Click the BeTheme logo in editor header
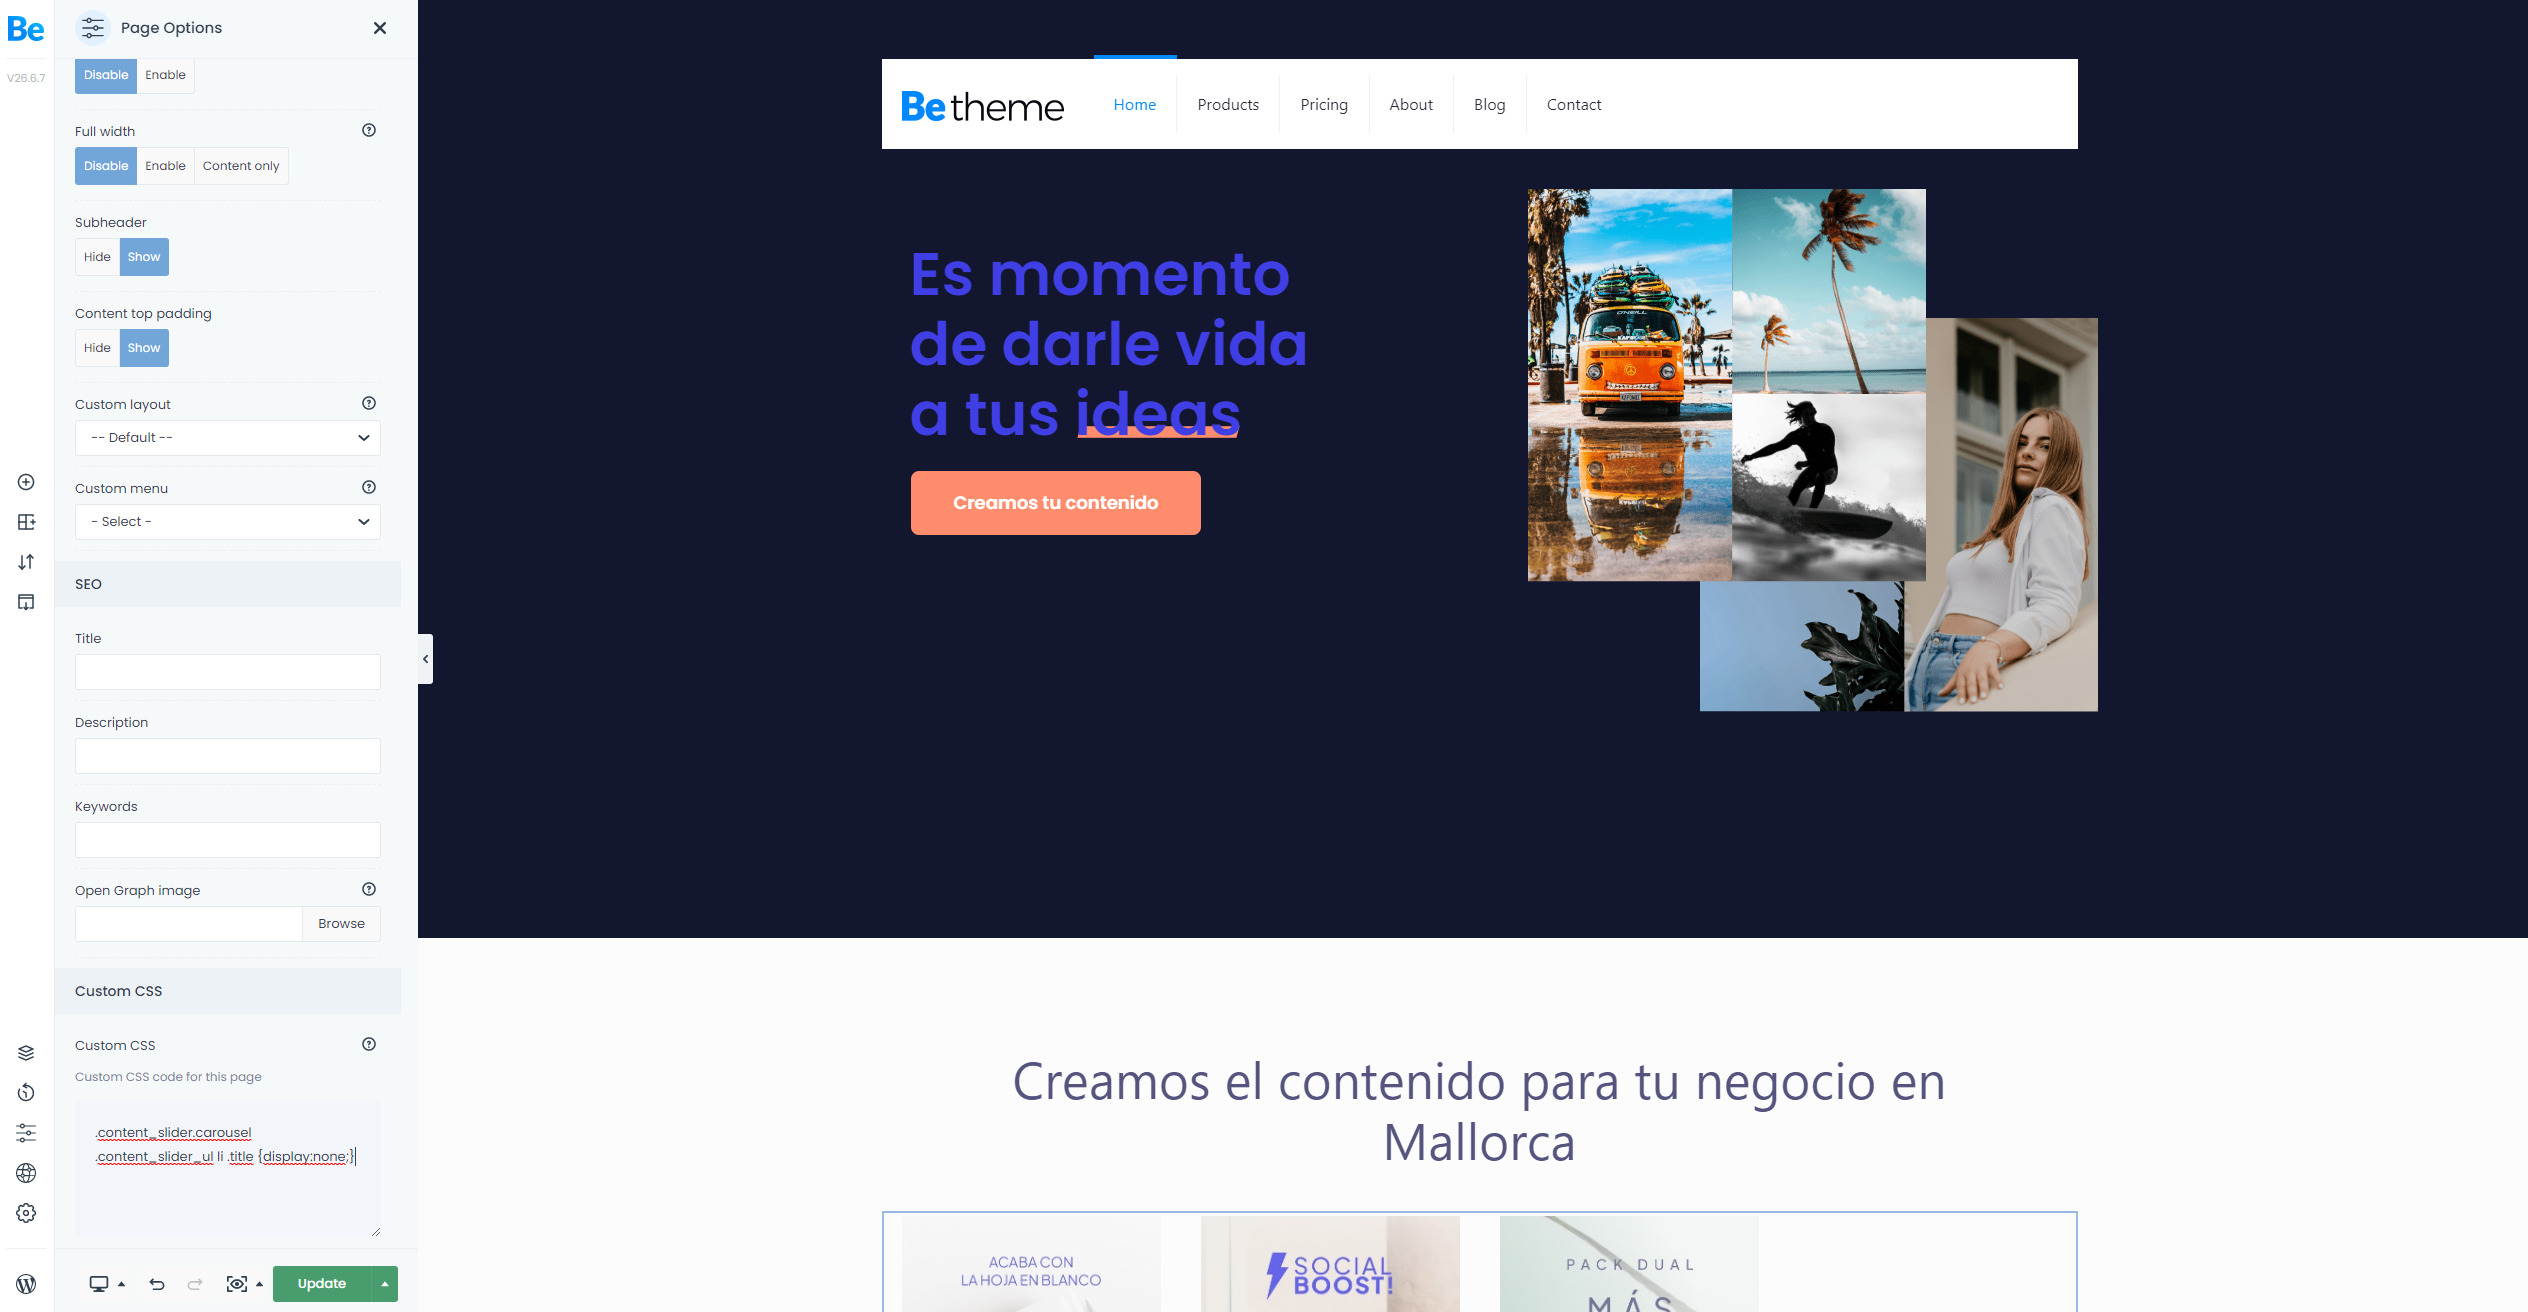This screenshot has width=2528, height=1312. [x=25, y=27]
